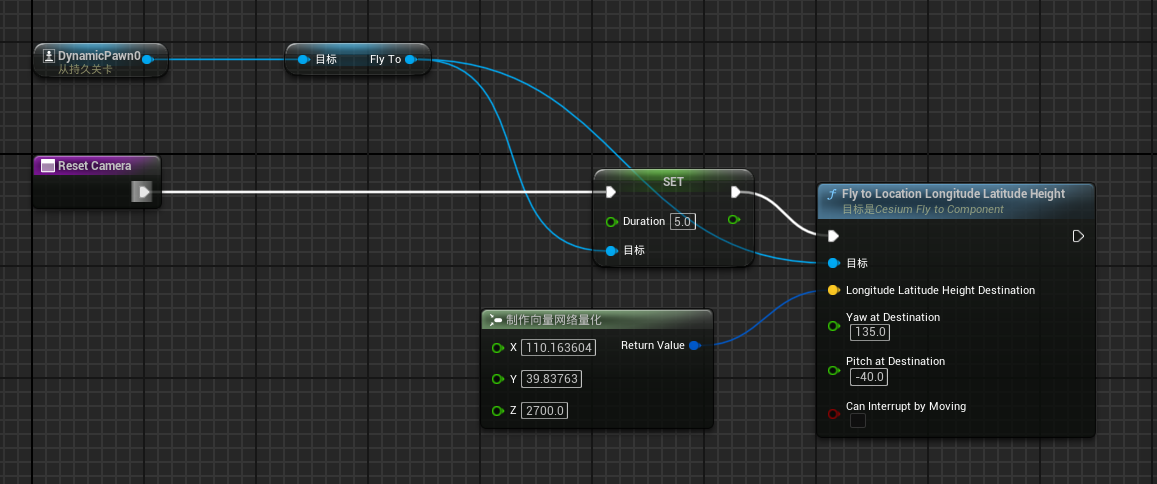1157x484 pixels.
Task: Click the Y input pin on vector node
Action: (497, 379)
